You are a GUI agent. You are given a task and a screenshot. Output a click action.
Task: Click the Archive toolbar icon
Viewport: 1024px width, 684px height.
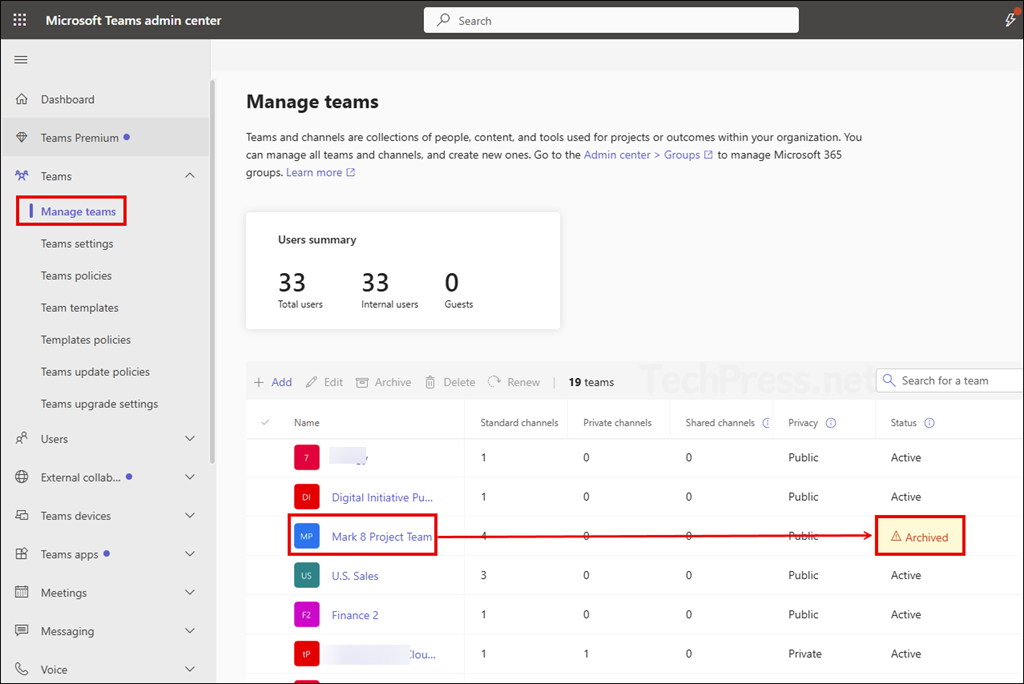(x=383, y=381)
